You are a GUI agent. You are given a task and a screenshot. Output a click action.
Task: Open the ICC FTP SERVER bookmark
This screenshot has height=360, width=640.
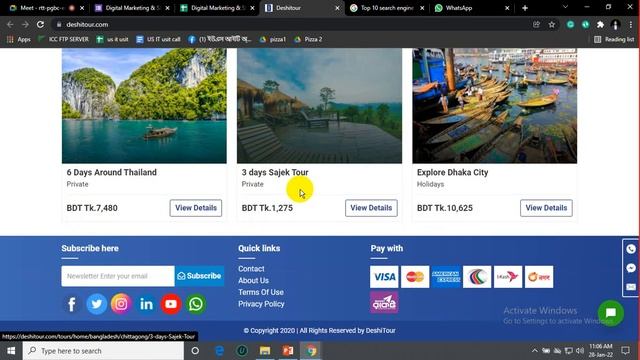(x=63, y=39)
